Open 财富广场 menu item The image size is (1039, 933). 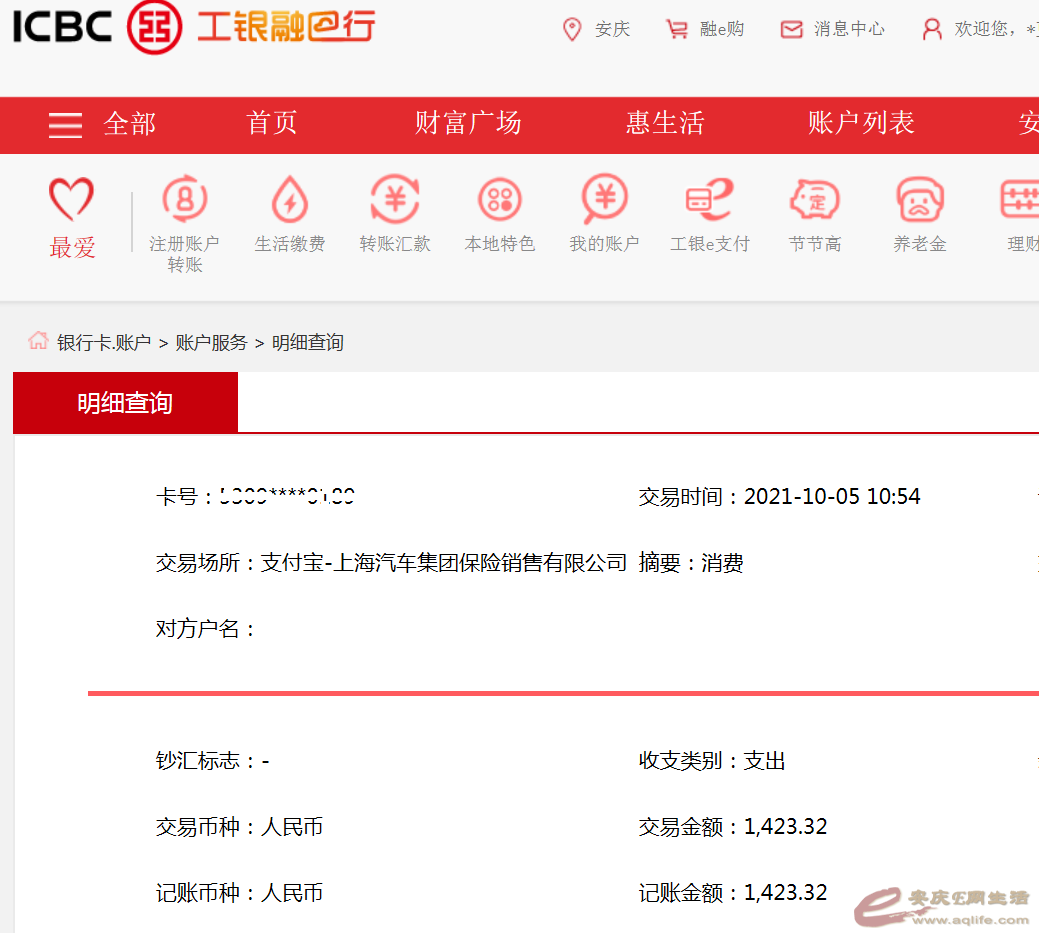468,123
